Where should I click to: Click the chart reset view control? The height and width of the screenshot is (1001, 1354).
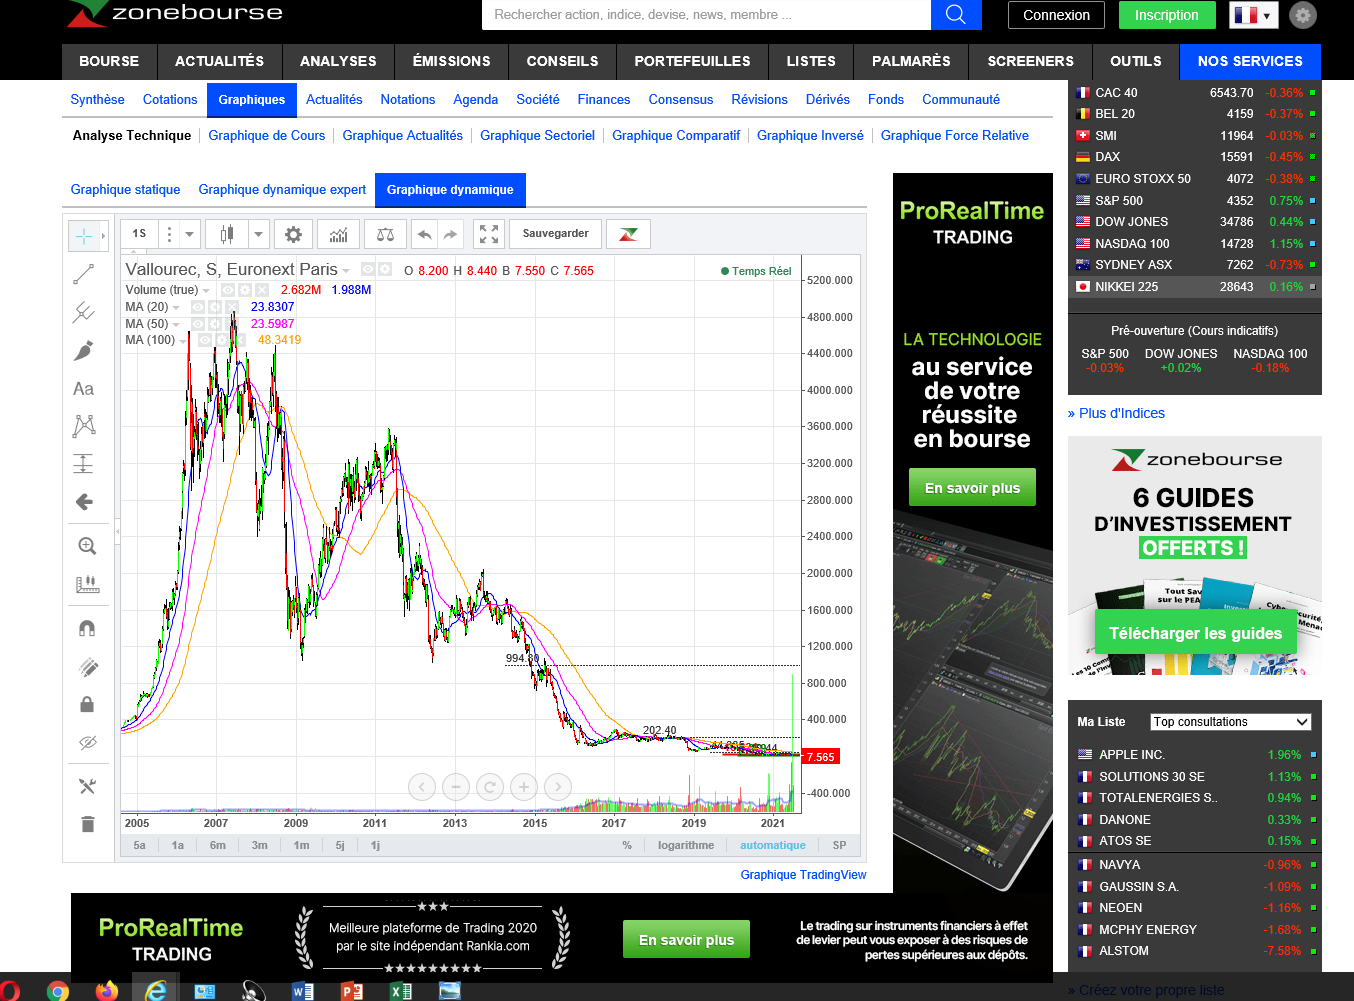coord(490,787)
